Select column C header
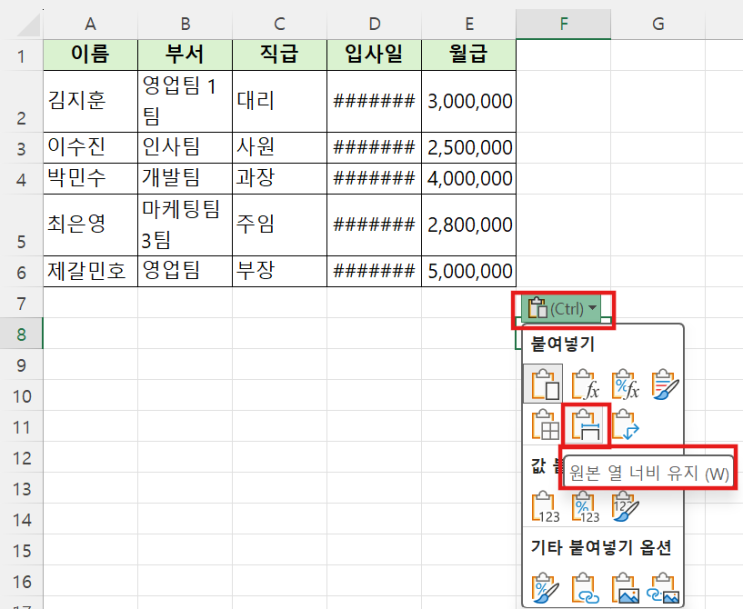 click(280, 24)
